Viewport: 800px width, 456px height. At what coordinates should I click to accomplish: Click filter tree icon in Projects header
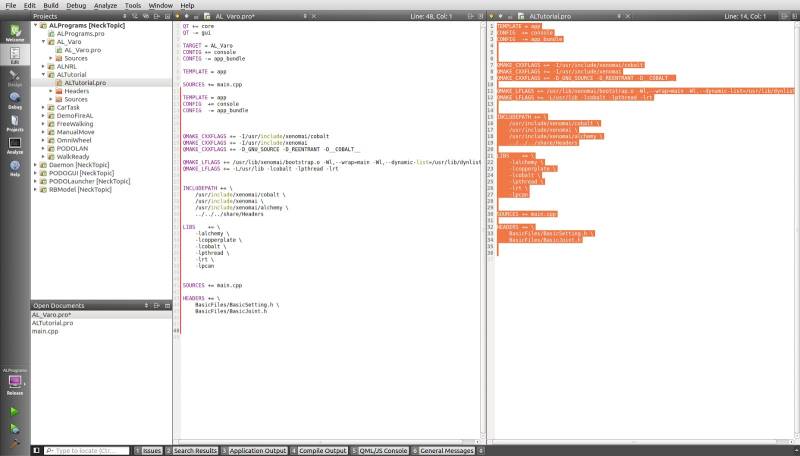135,16
